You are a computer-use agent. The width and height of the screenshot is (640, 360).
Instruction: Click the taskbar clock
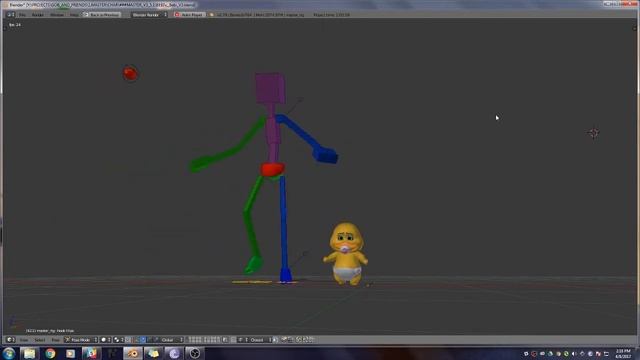pyautogui.click(x=623, y=353)
